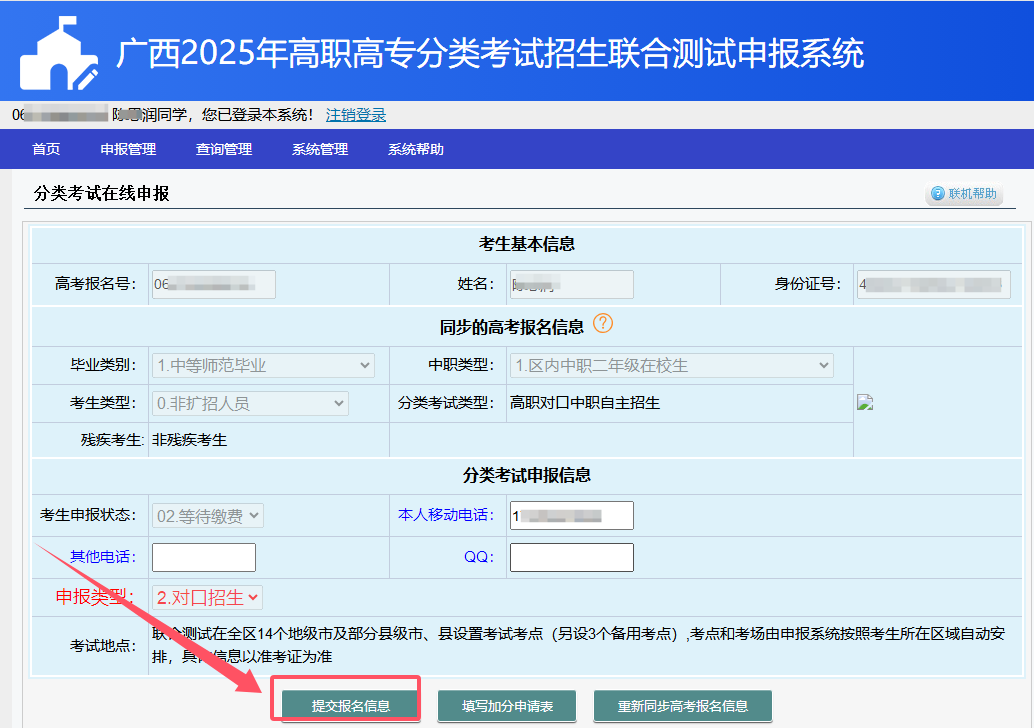Expand 考生类型 dropdown
The height and width of the screenshot is (728, 1034).
(x=250, y=403)
